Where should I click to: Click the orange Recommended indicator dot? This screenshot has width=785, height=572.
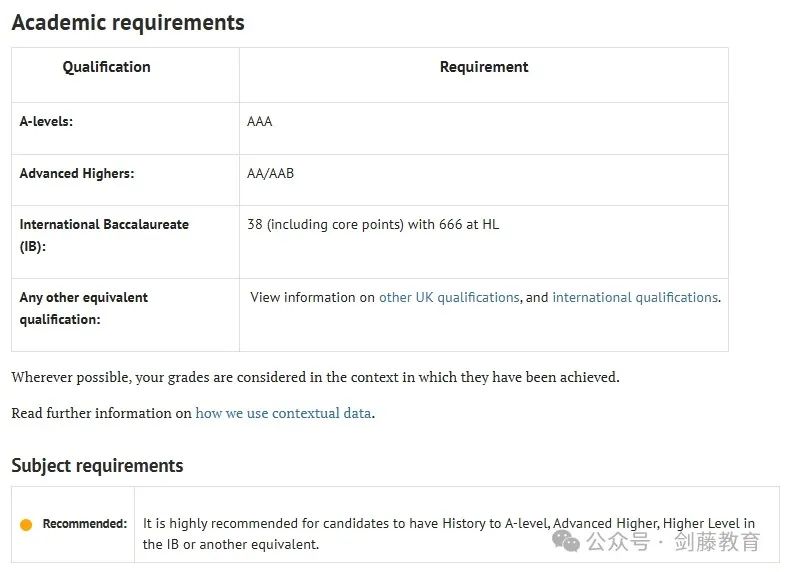26,524
